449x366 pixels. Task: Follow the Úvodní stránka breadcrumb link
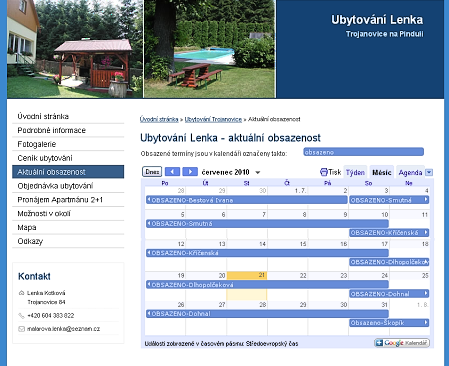159,119
